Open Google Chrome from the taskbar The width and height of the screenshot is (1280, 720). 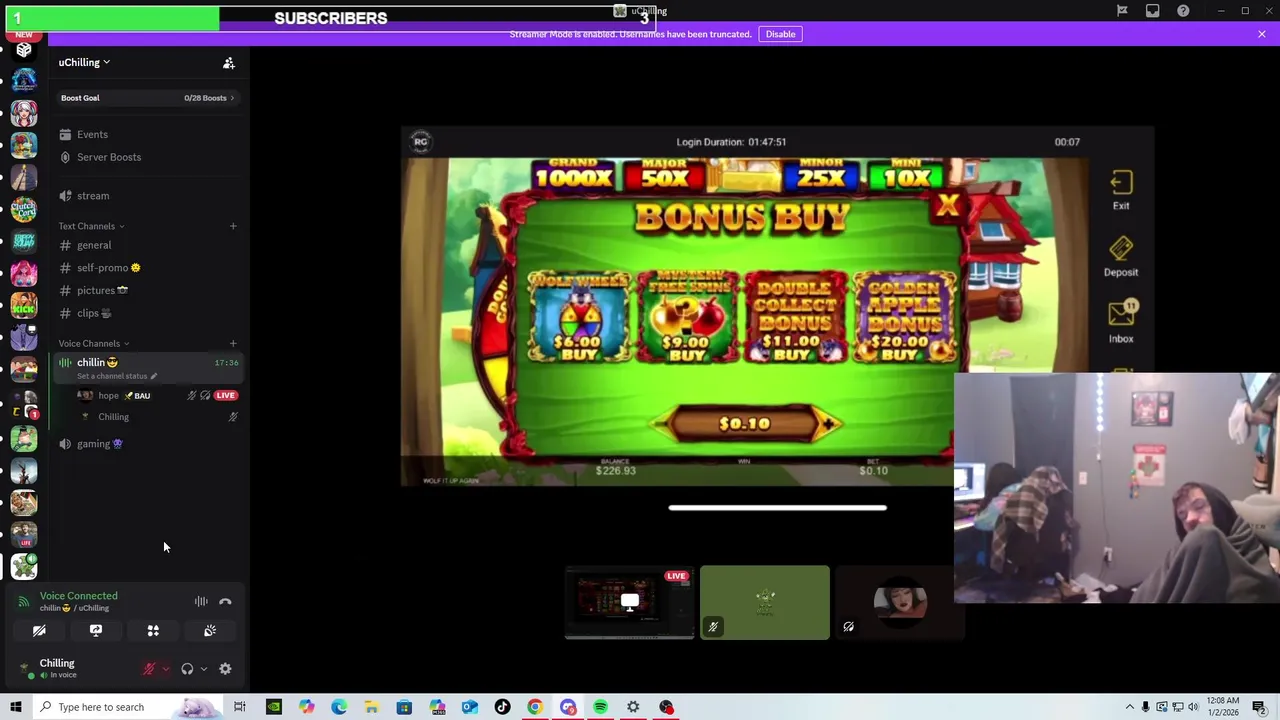pos(535,707)
